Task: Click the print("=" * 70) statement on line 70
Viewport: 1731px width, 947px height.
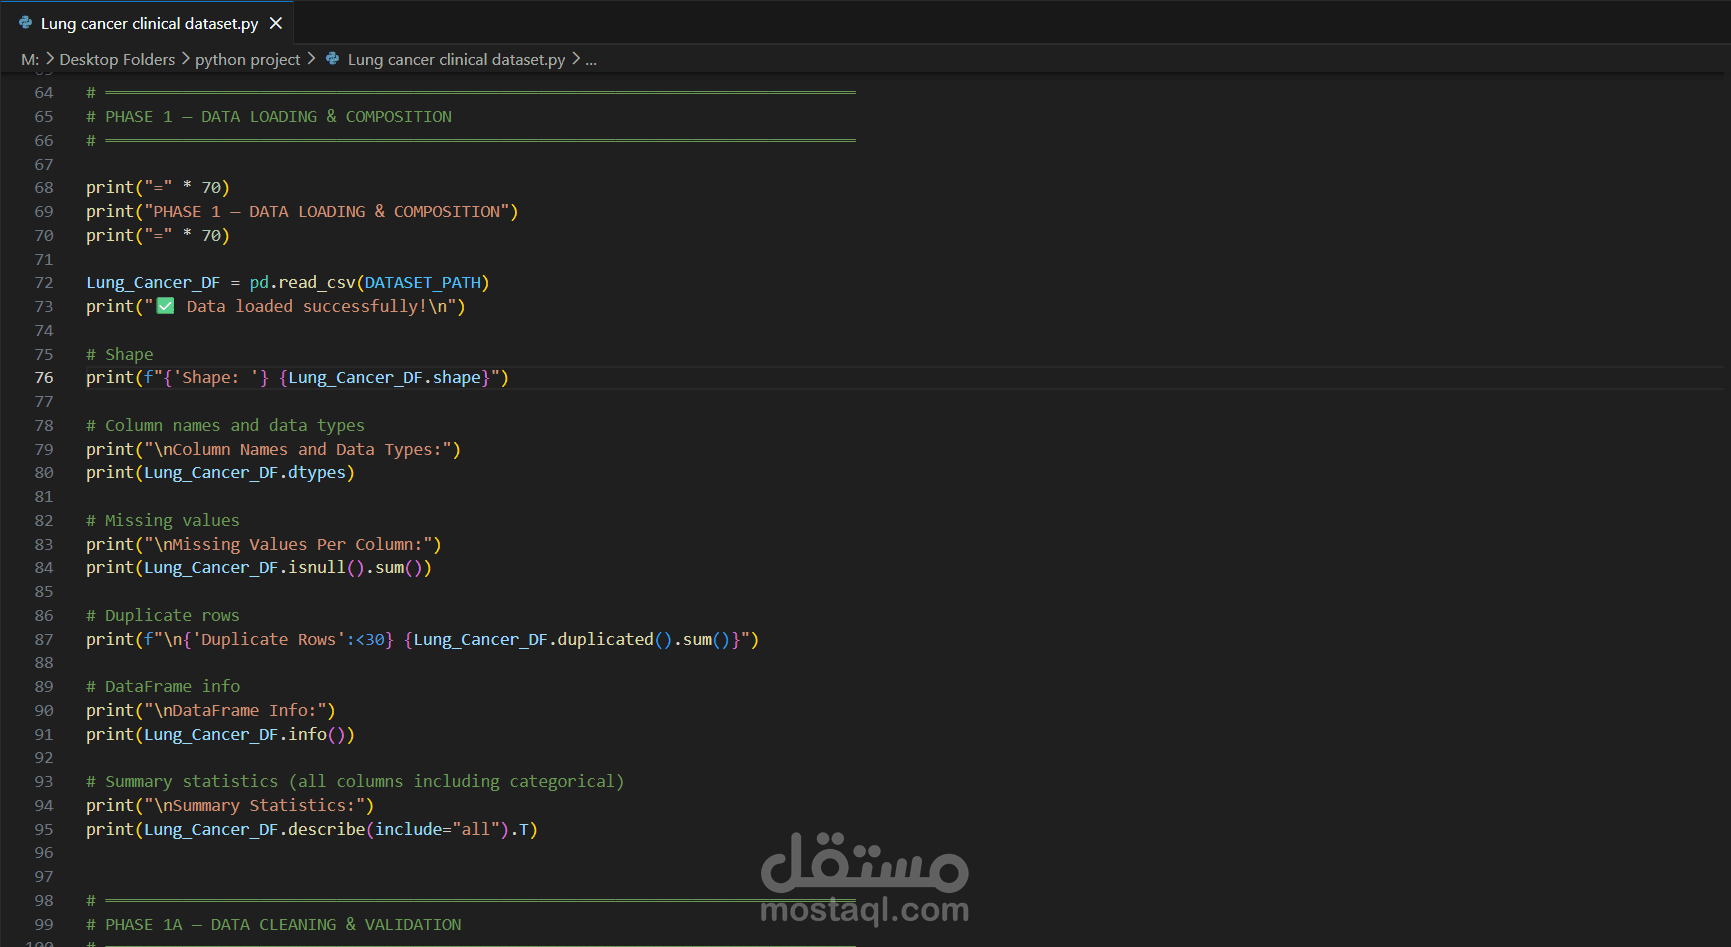Action: (158, 236)
